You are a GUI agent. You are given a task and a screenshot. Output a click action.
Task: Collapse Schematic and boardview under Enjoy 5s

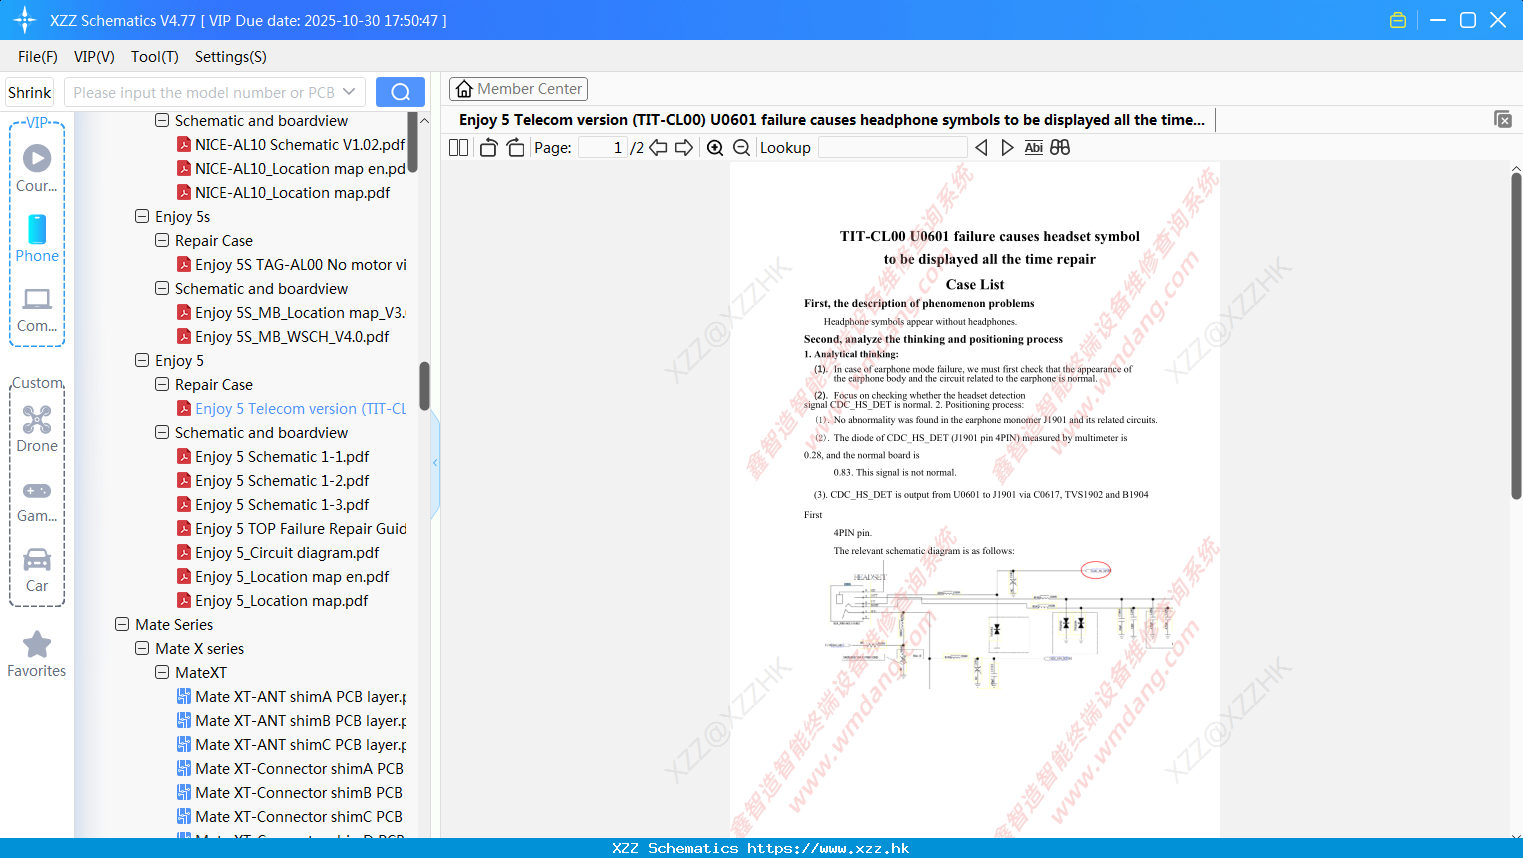(x=162, y=288)
